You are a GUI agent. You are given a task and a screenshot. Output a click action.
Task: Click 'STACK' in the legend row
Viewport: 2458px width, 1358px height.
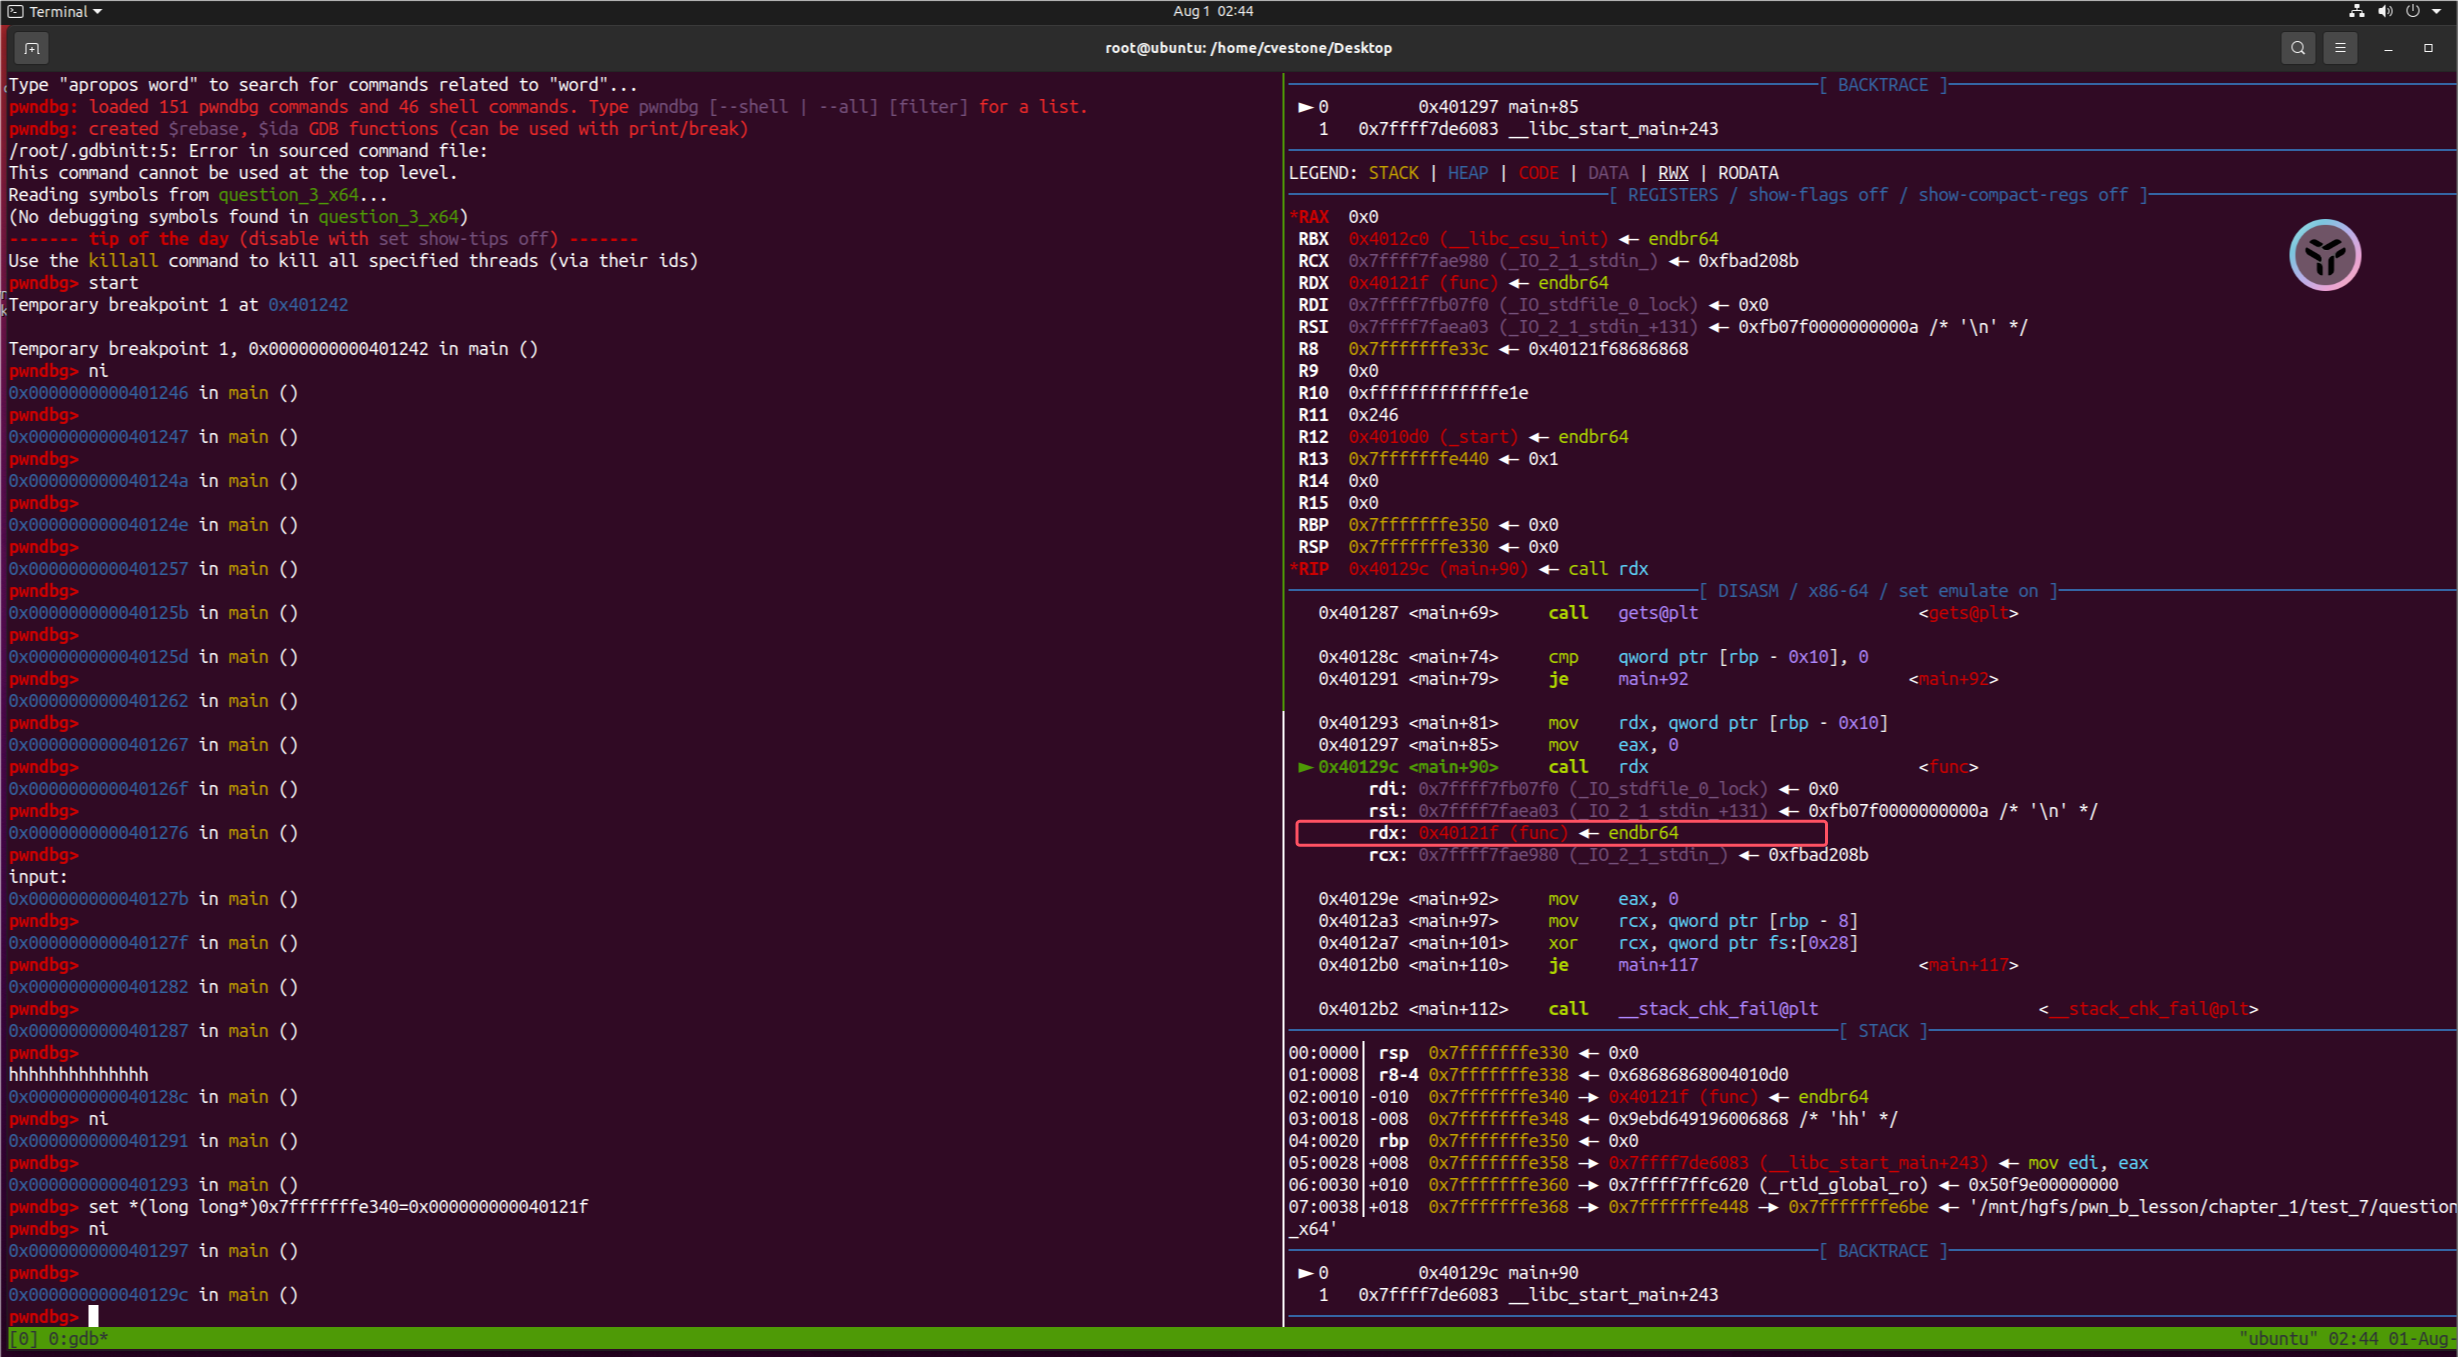pyautogui.click(x=1393, y=173)
